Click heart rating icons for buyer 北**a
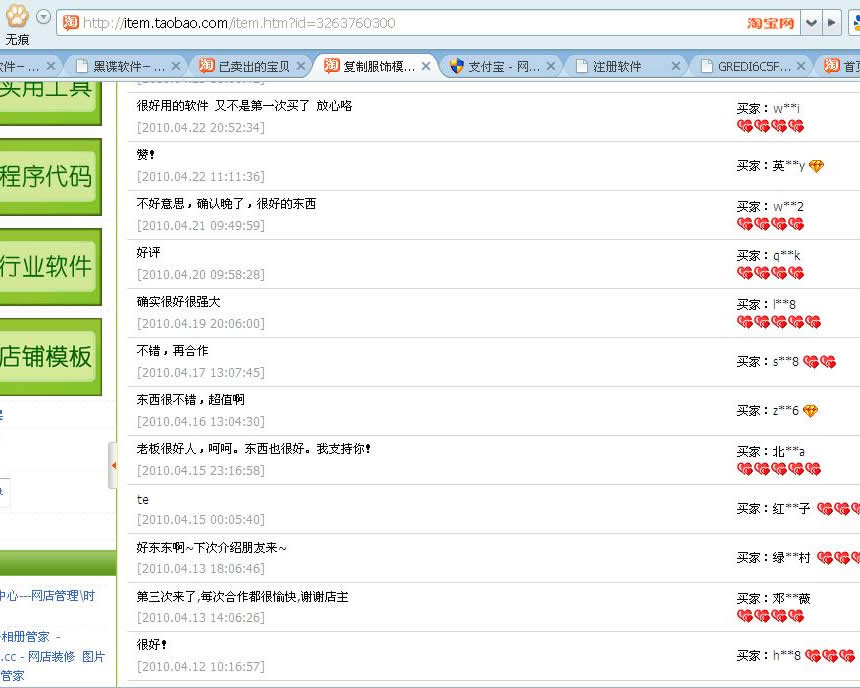The width and height of the screenshot is (860, 688). pyautogui.click(x=779, y=469)
